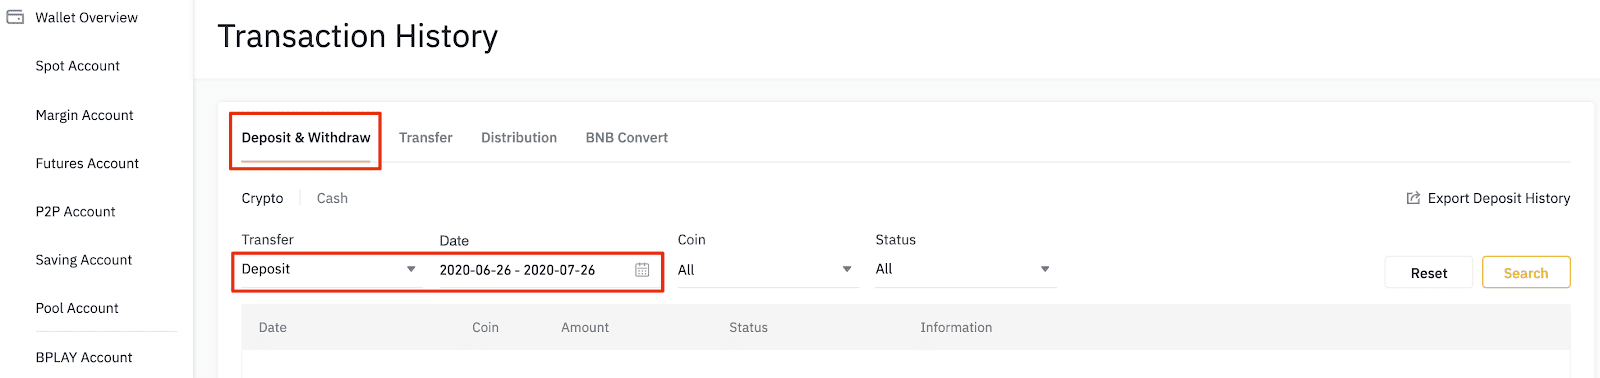Select Saving Account in the sidebar
Screen dimensions: 1600x378
click(84, 260)
